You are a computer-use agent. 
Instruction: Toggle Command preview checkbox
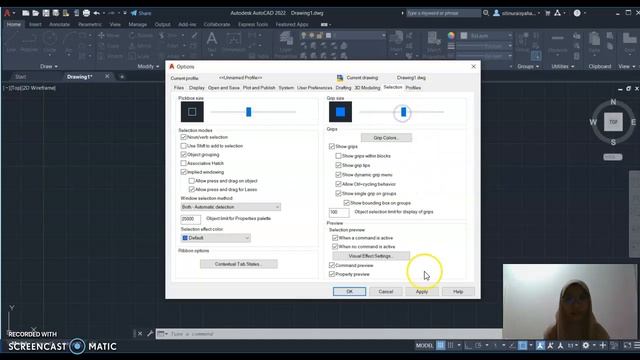click(x=332, y=265)
